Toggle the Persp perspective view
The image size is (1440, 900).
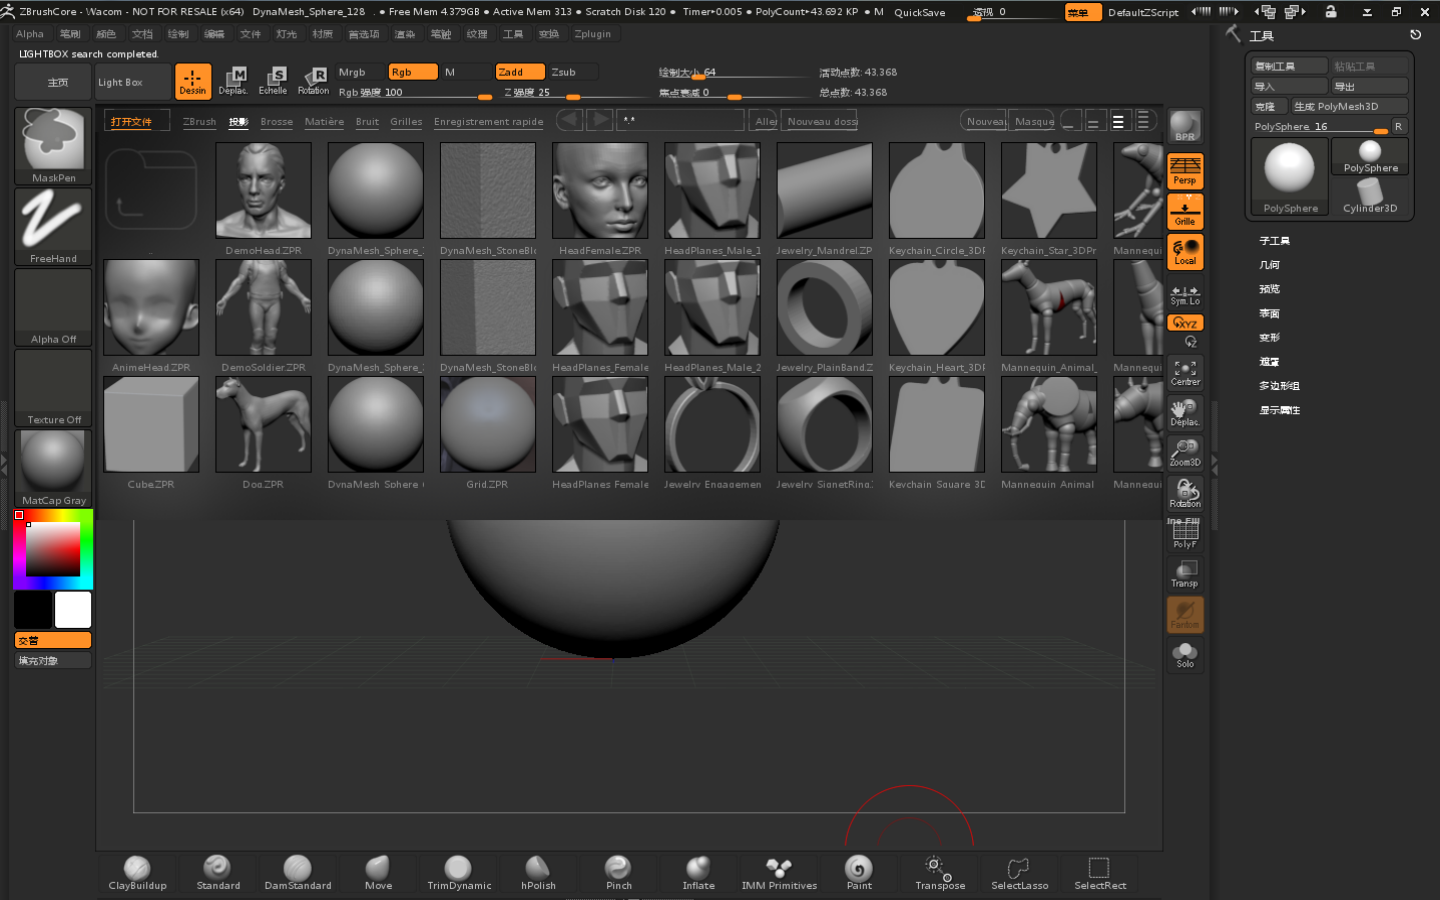(1185, 171)
